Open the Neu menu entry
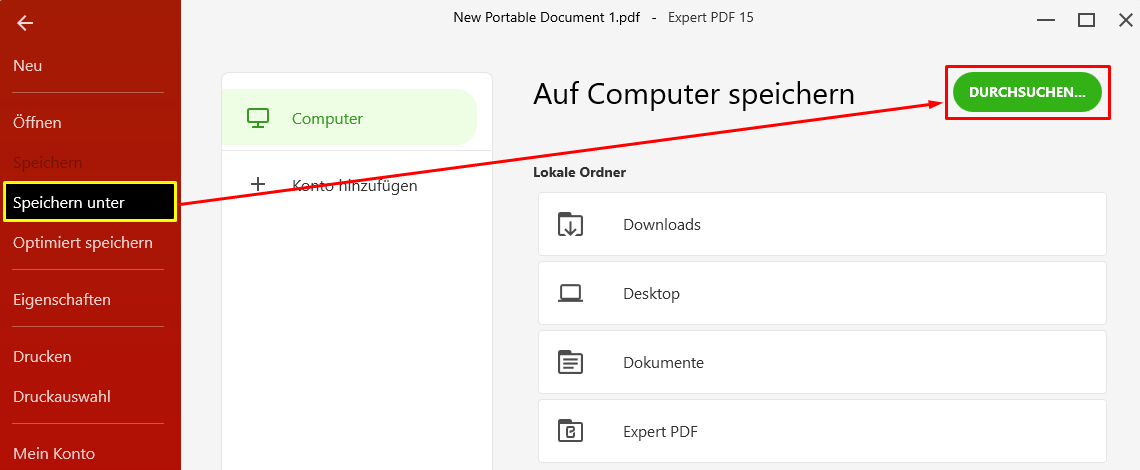 point(28,66)
